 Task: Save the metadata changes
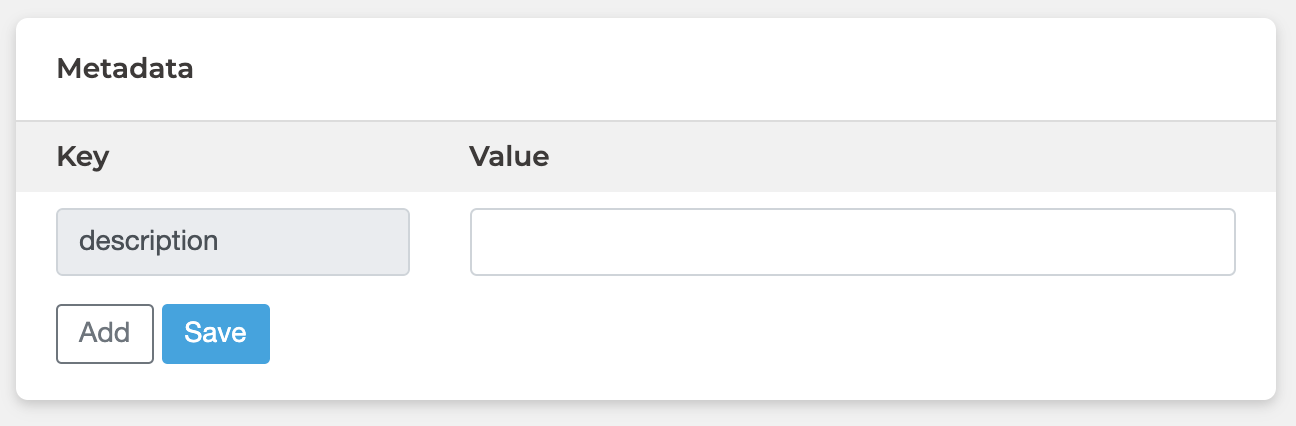click(x=216, y=334)
